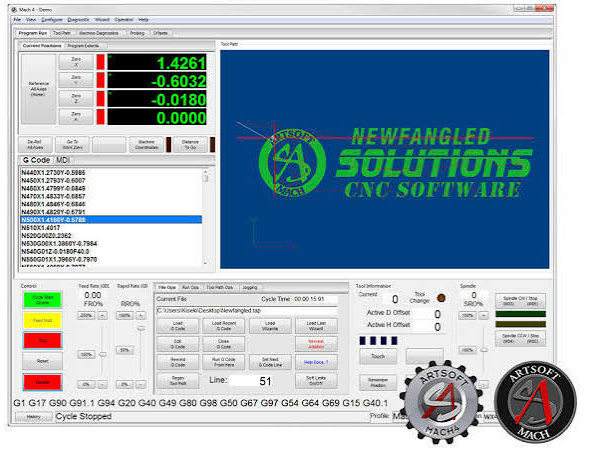Open the Diagnostic menu
The image size is (591, 453).
pyautogui.click(x=78, y=20)
